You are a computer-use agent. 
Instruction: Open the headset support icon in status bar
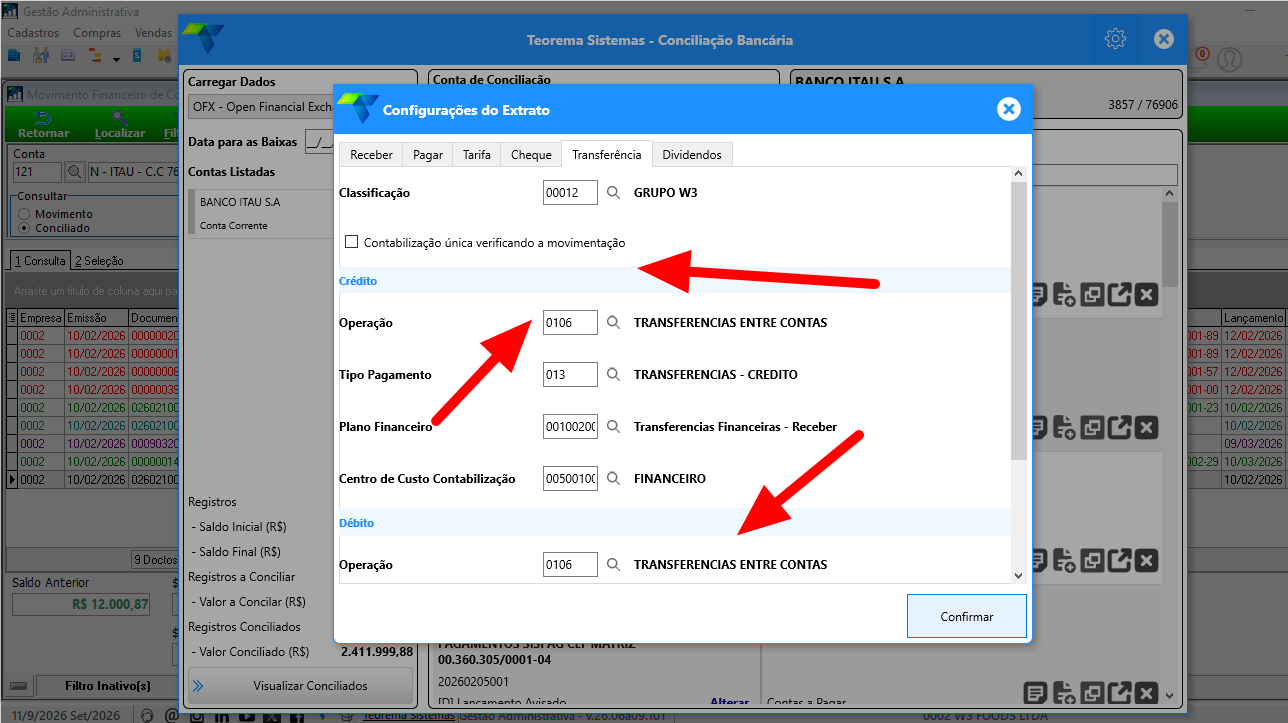tap(147, 716)
